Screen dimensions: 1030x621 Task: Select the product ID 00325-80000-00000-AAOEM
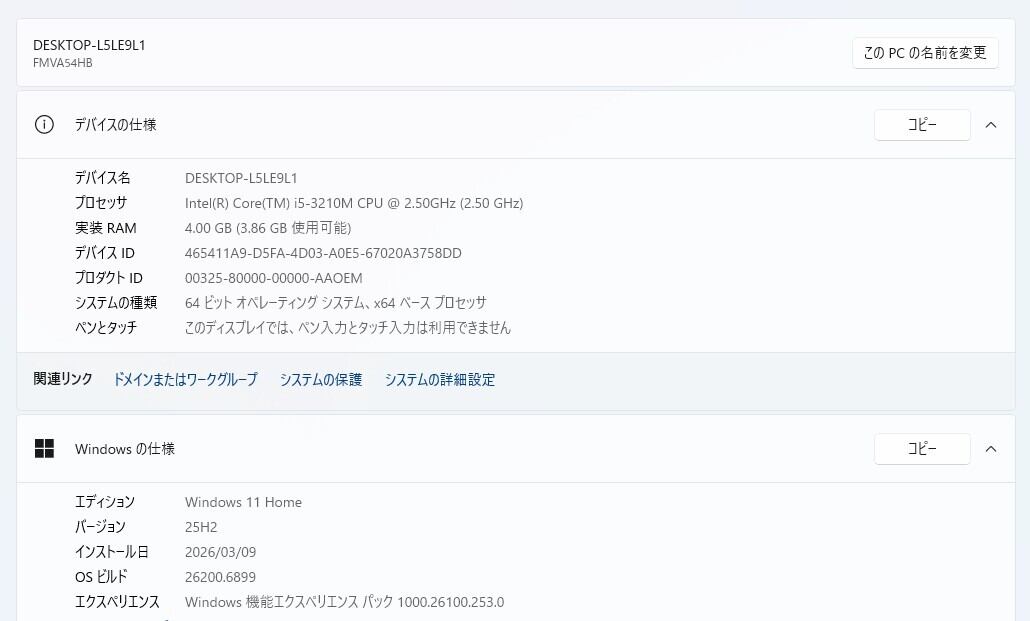tap(274, 278)
